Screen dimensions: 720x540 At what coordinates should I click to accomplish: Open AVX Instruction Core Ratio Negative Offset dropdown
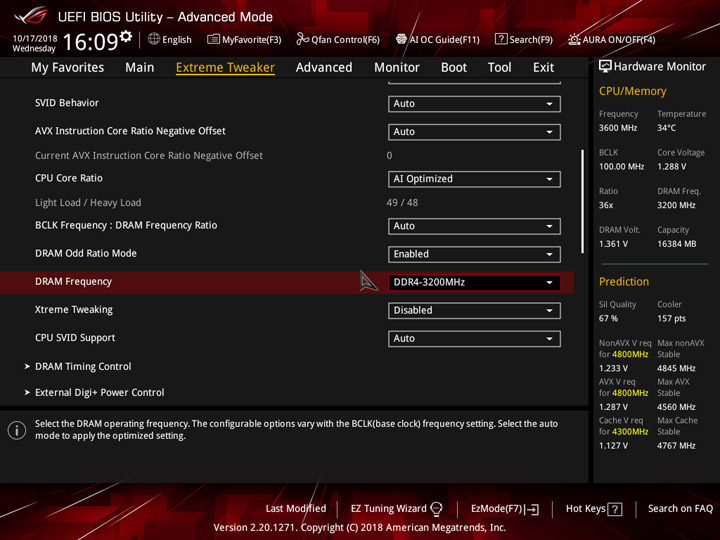pyautogui.click(x=474, y=132)
